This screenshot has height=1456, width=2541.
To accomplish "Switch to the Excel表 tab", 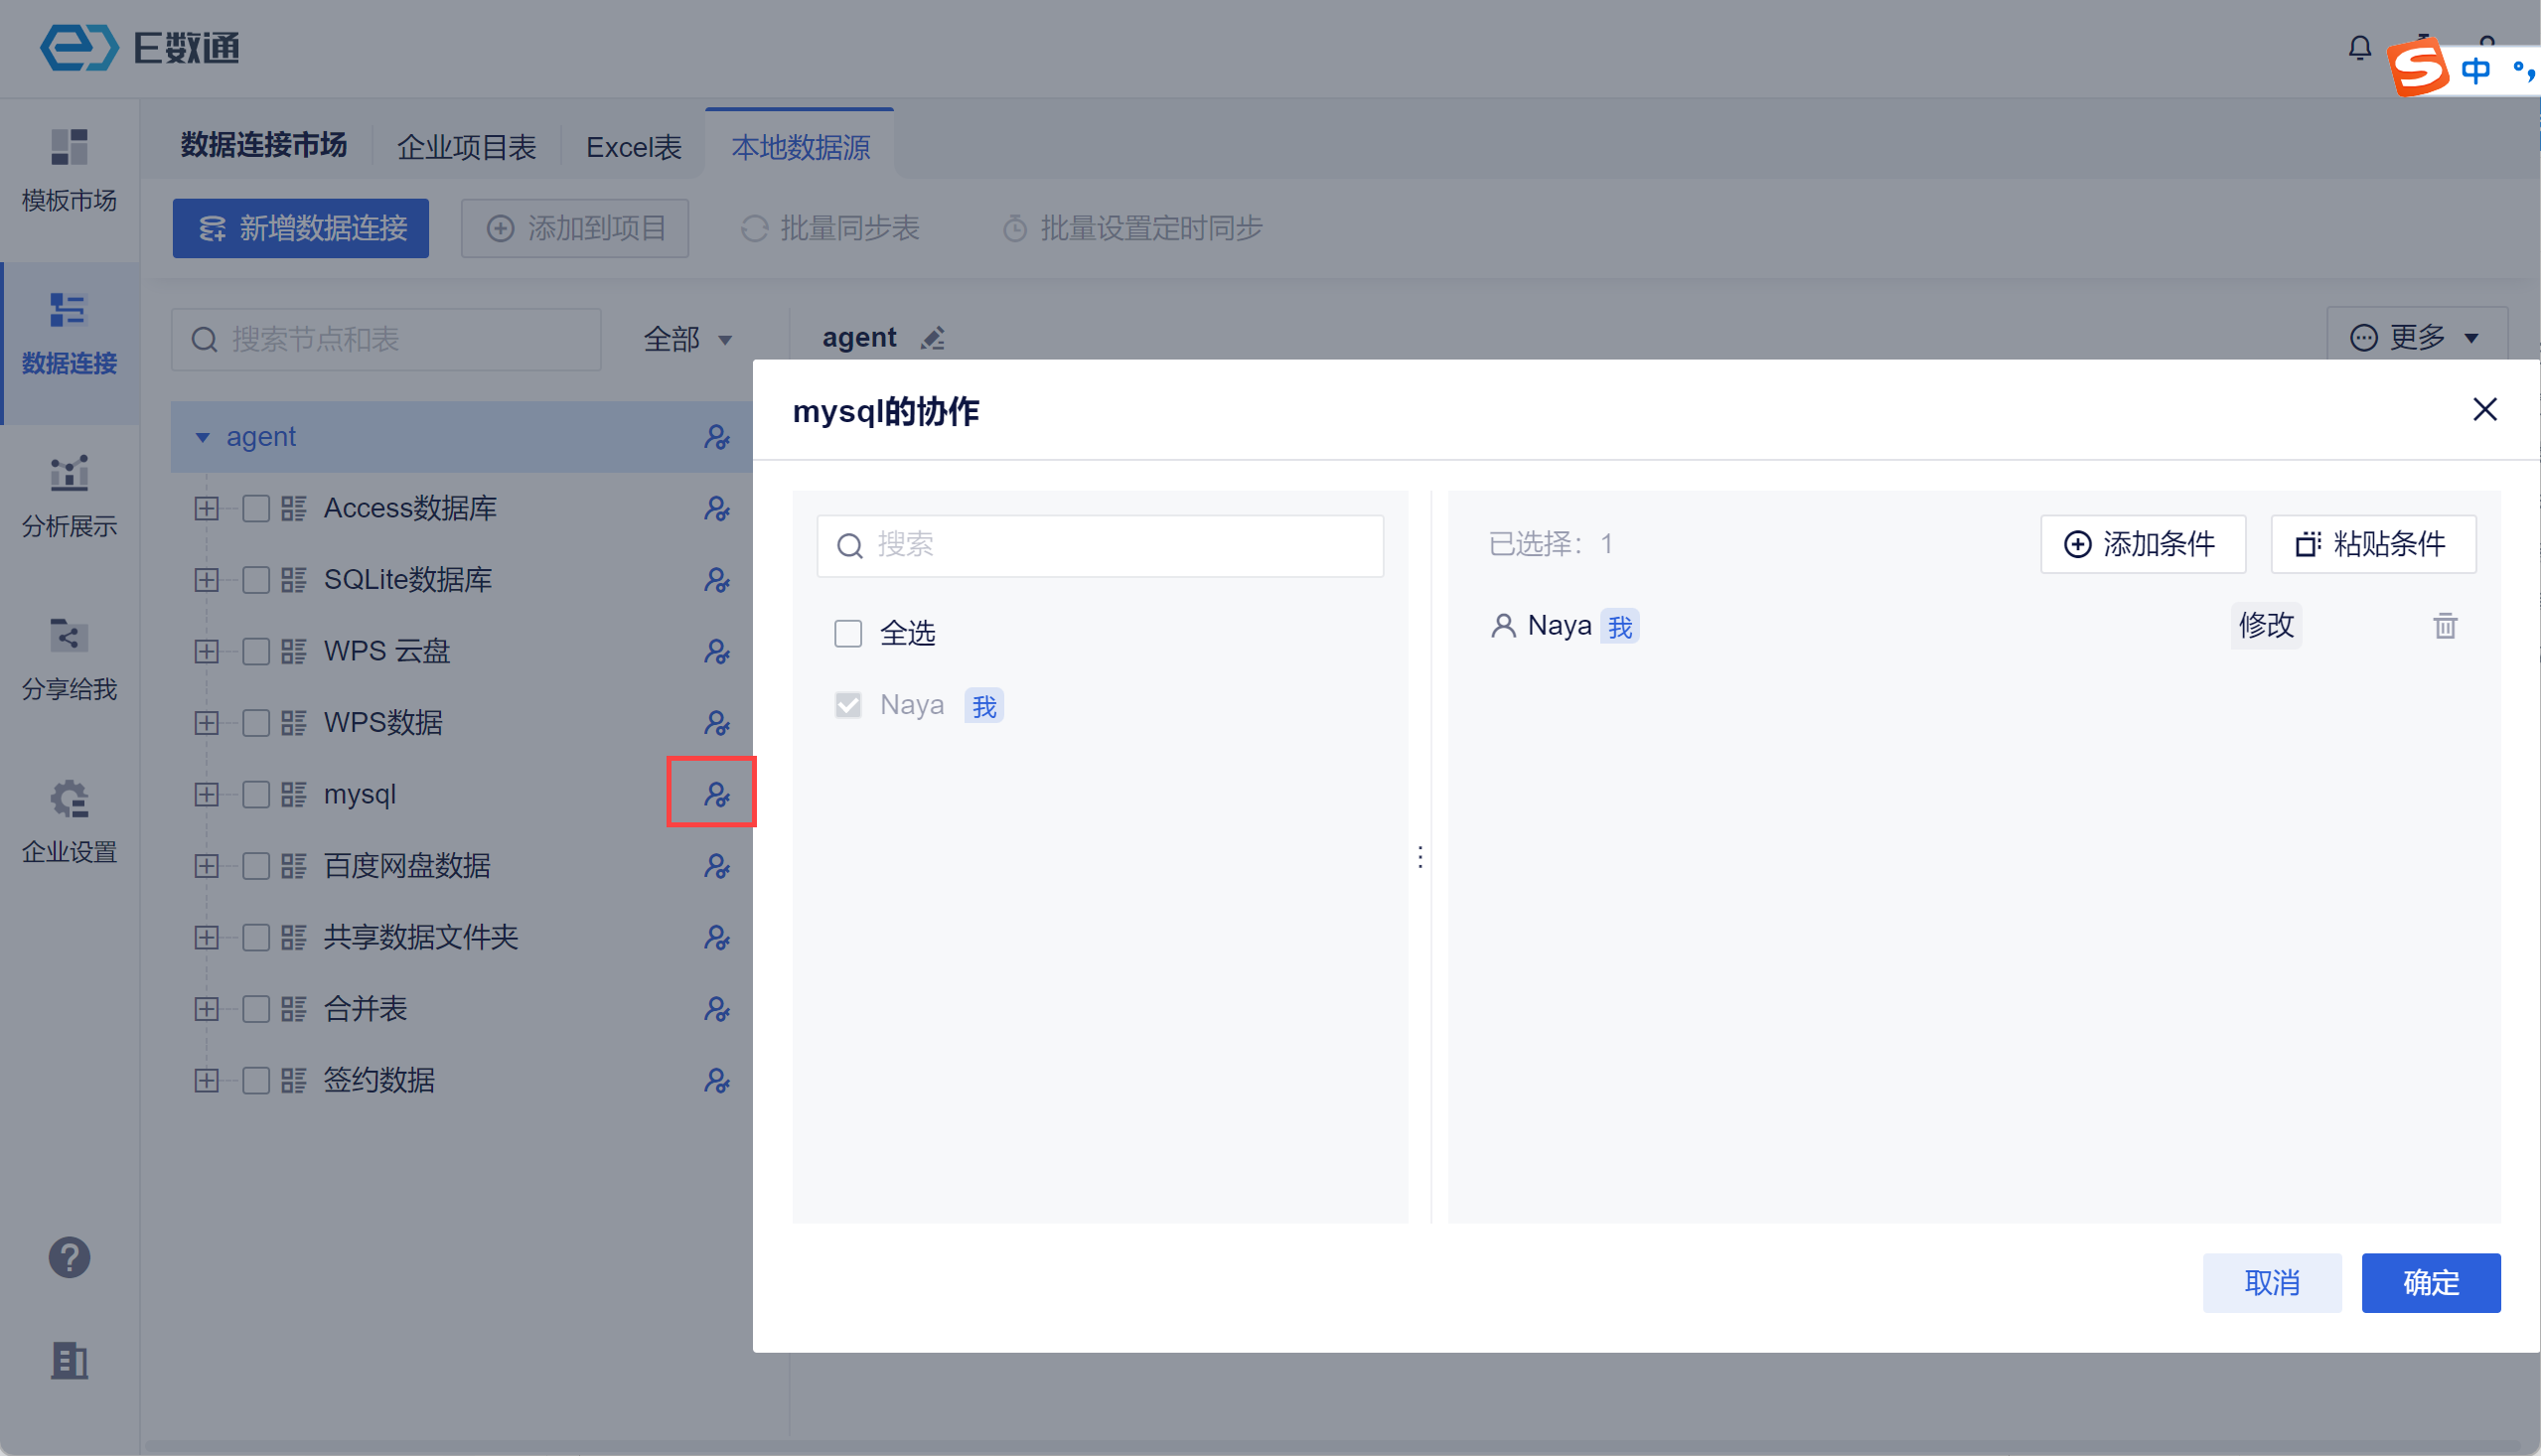I will (x=633, y=147).
